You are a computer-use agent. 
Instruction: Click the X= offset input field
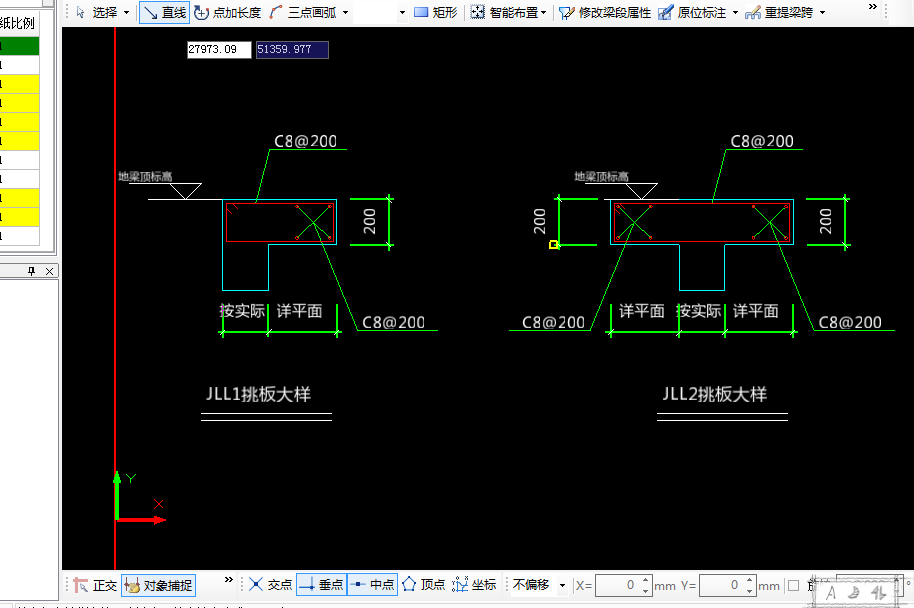click(x=617, y=585)
